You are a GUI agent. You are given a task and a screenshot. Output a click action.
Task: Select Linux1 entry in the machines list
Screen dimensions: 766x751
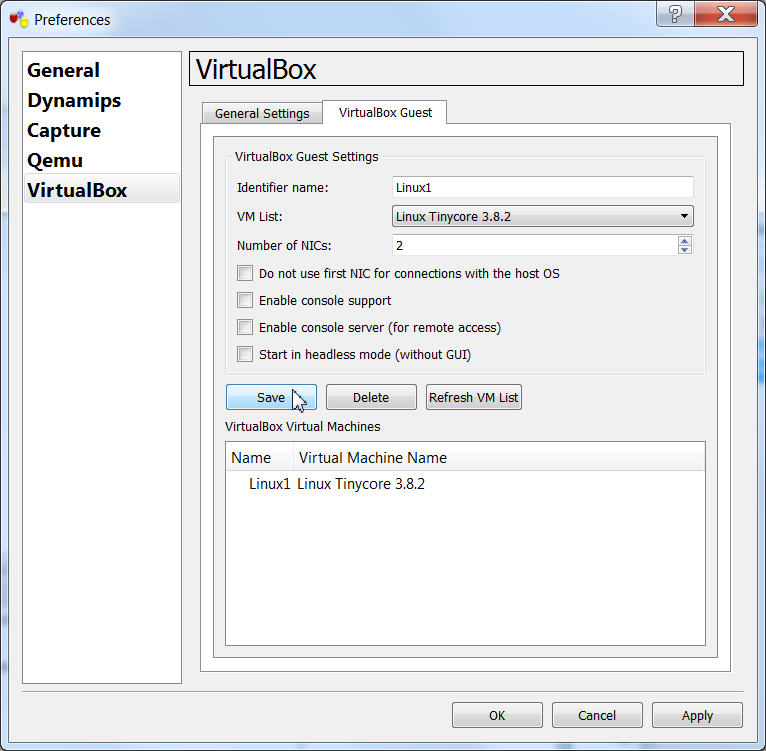[x=270, y=484]
